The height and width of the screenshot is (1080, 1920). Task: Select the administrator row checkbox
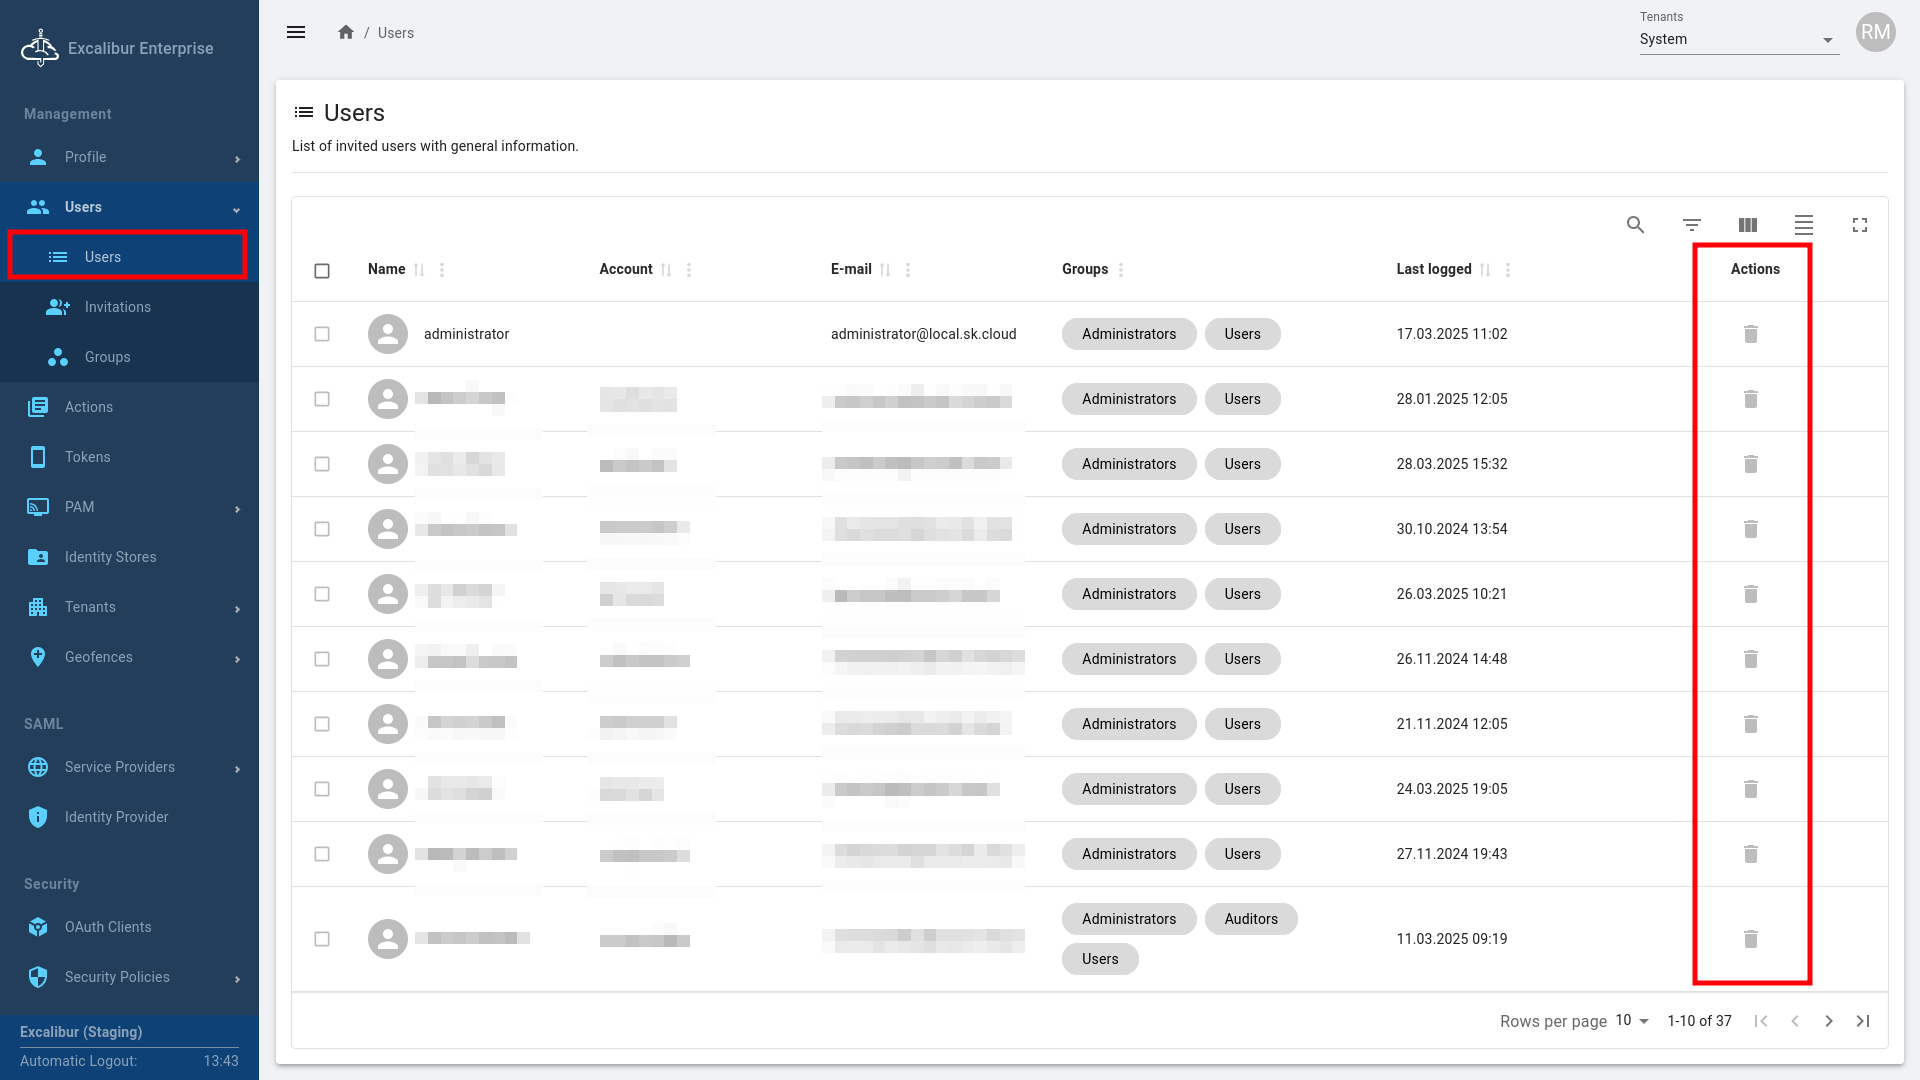pos(322,334)
